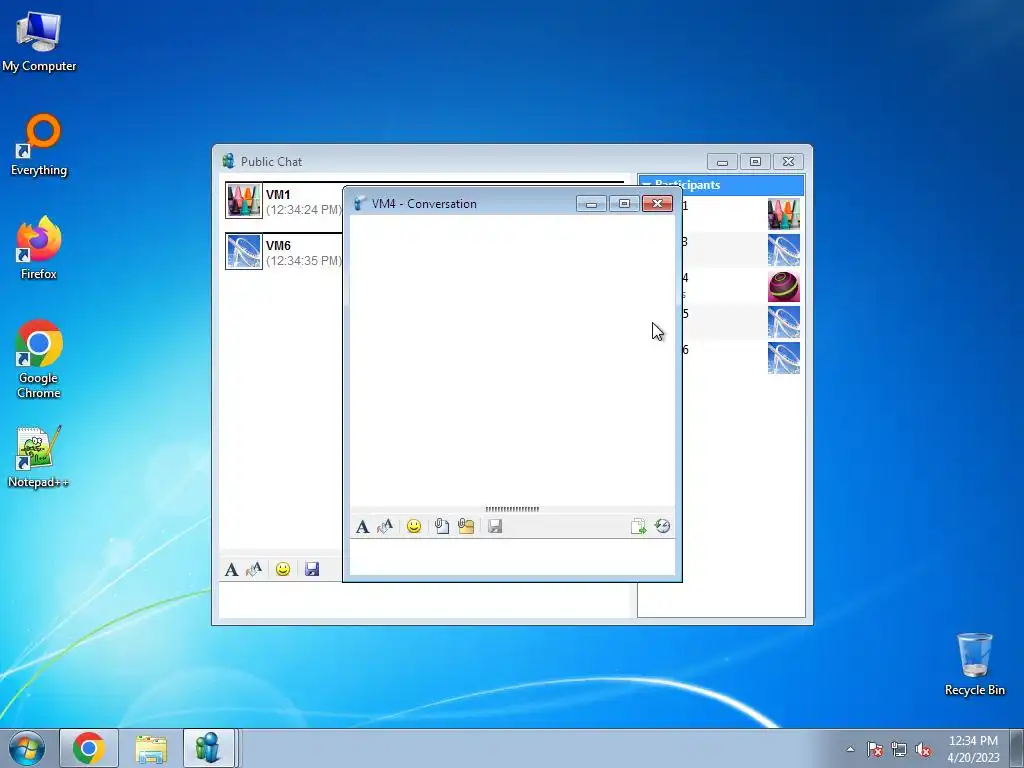
Task: Focus message input field in VM4 Conversation
Action: pos(513,557)
